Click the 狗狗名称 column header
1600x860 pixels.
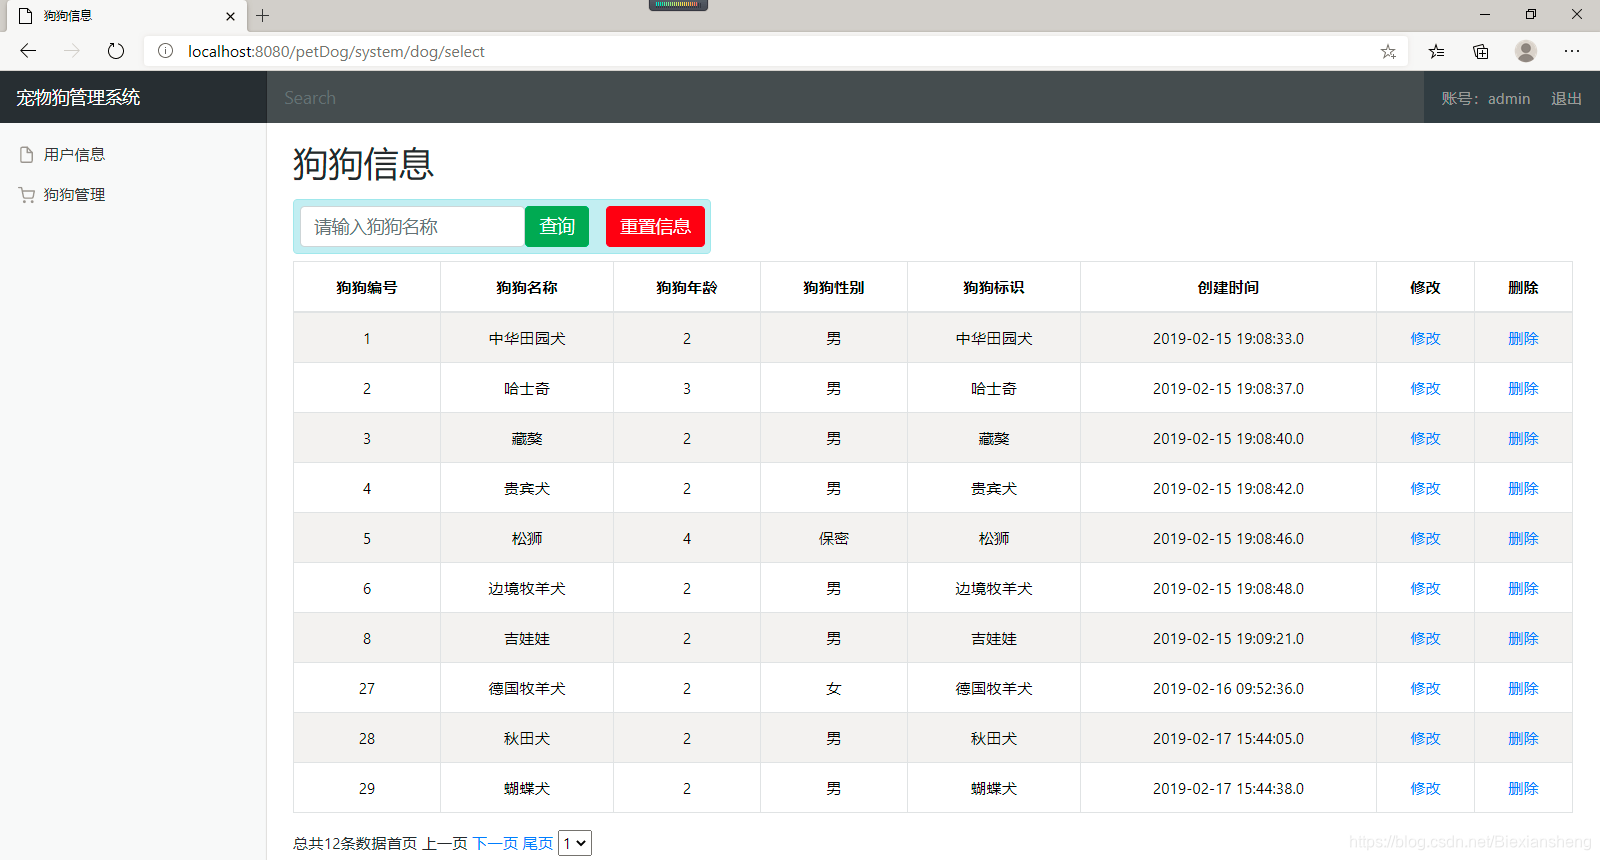coord(527,287)
